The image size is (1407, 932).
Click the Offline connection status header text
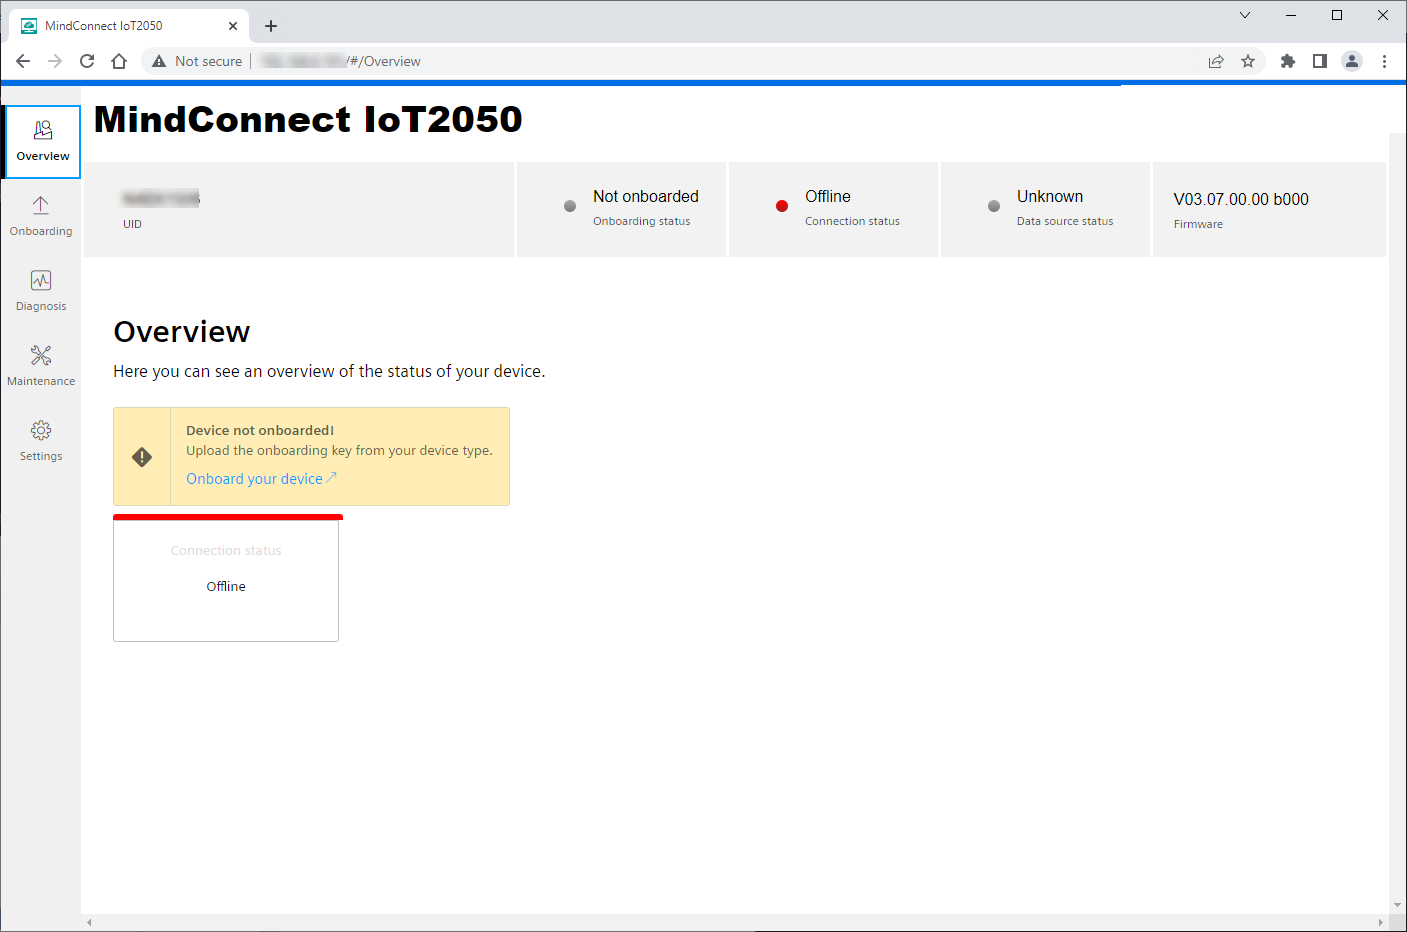[x=828, y=197]
